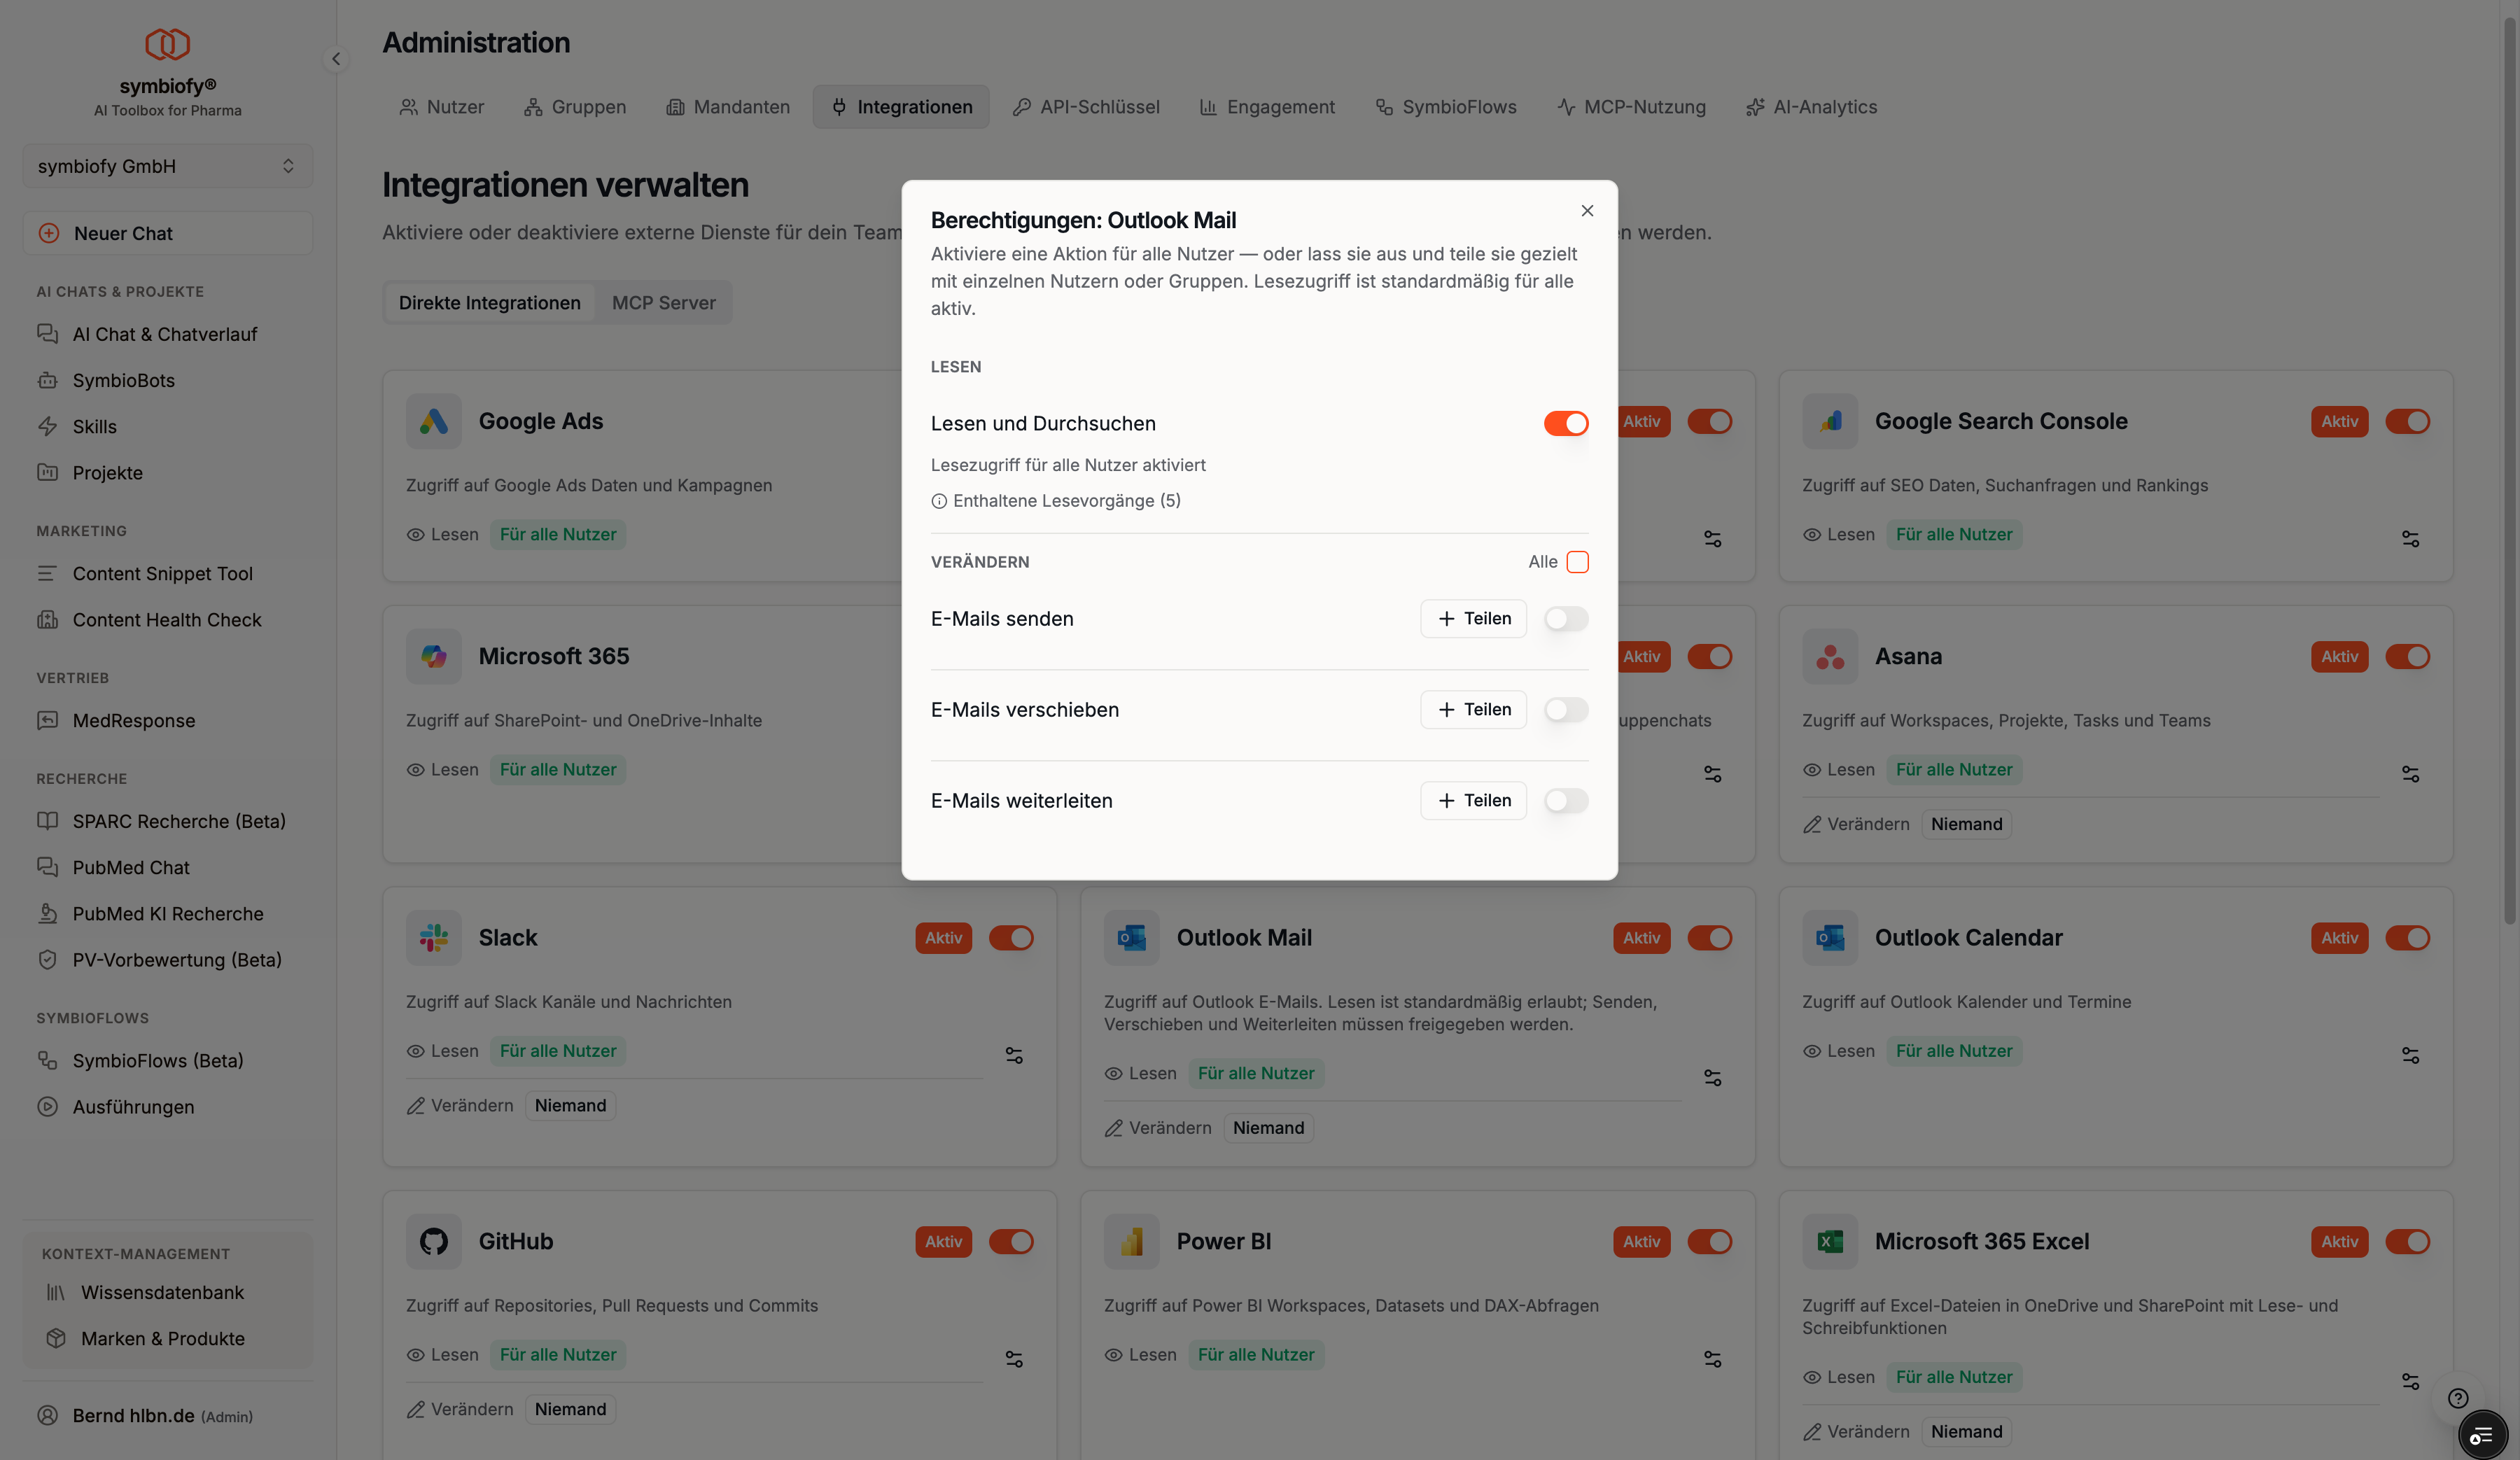The width and height of the screenshot is (2520, 1460).
Task: Click the SymbioFlows (Beta) icon
Action: point(47,1060)
